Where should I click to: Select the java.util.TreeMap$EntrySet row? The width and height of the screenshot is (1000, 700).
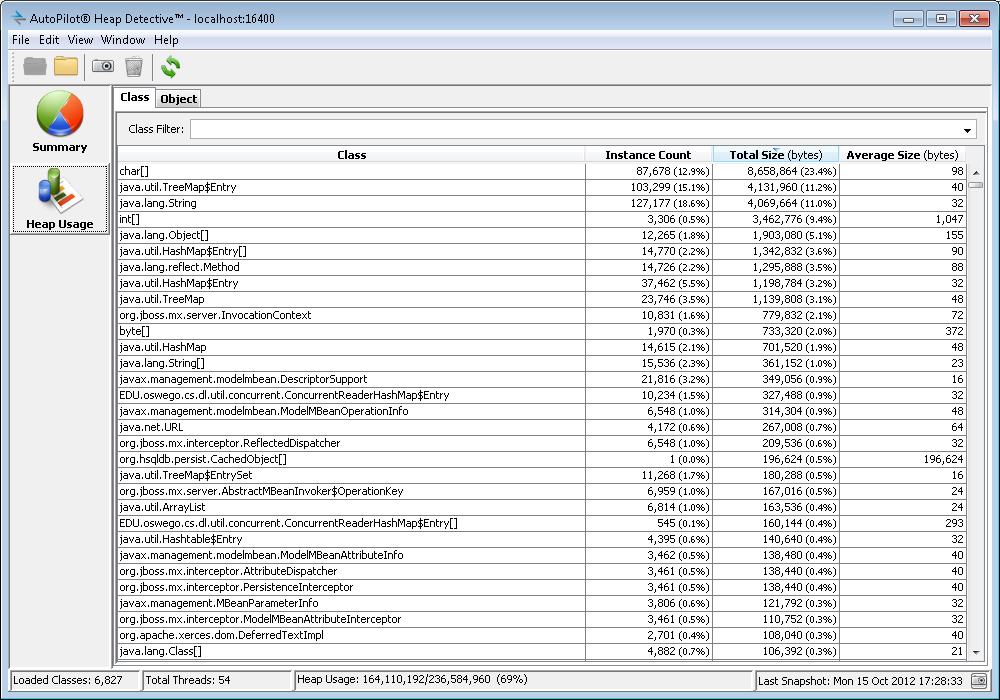(542, 475)
